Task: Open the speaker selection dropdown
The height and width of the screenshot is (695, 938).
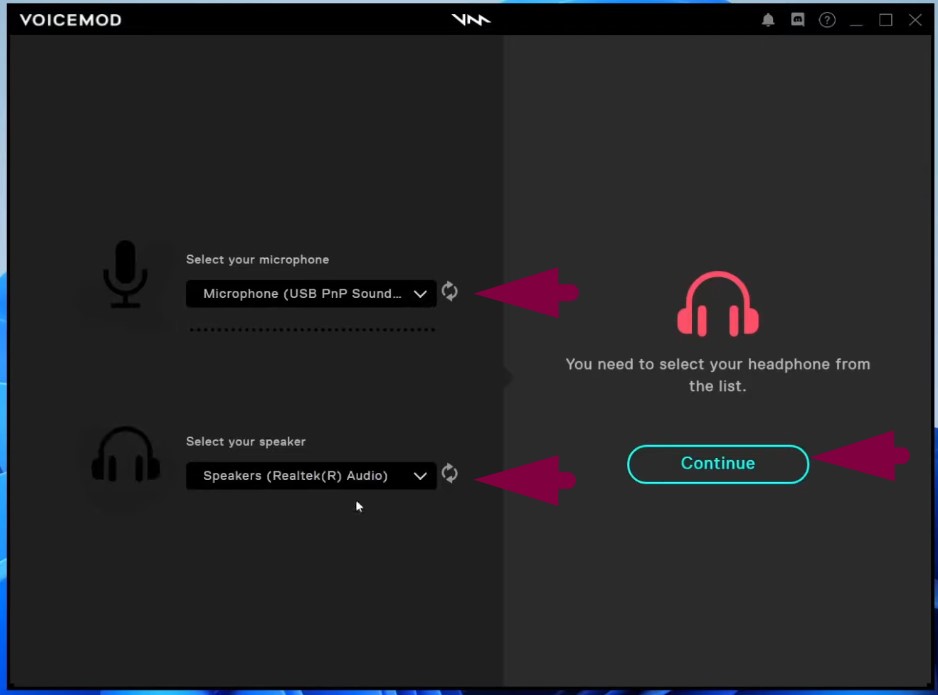Action: pos(311,475)
